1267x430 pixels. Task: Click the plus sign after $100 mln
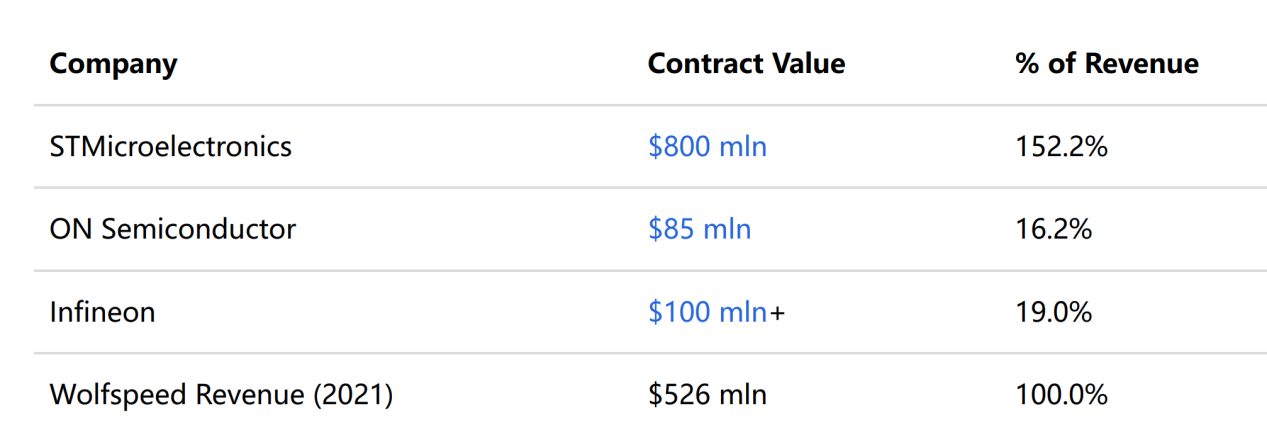777,314
